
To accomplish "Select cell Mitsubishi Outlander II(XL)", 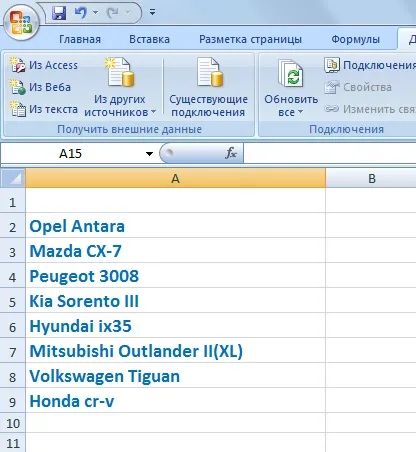I will tap(175, 351).
